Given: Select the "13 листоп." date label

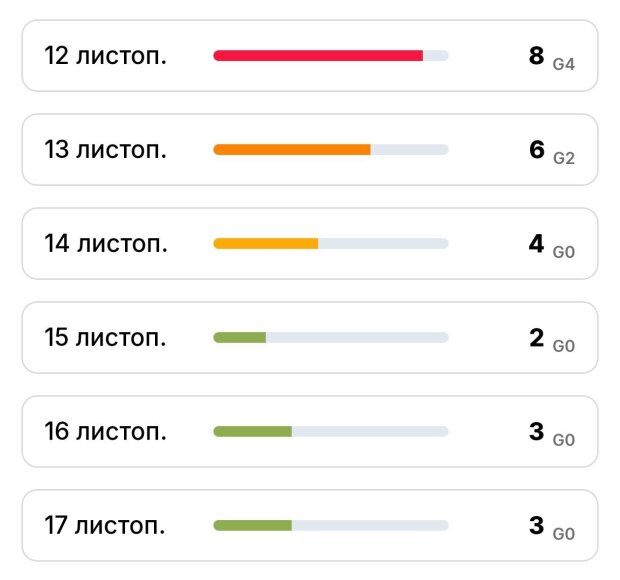Looking at the screenshot, I should [105, 149].
